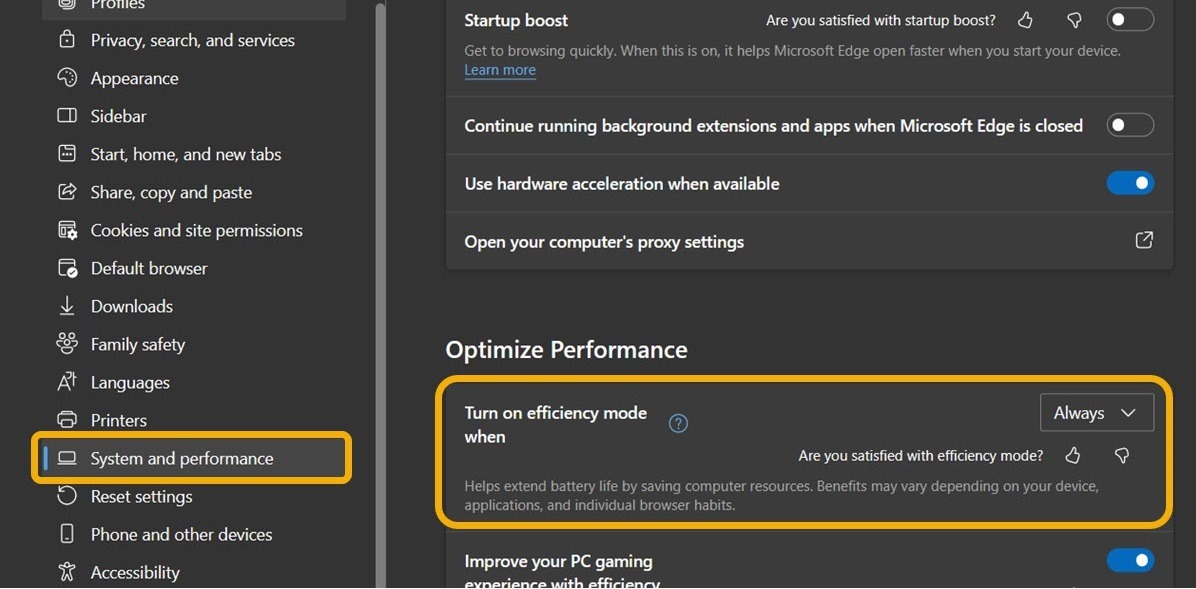
Task: Open your computer's proxy settings
Action: point(604,241)
